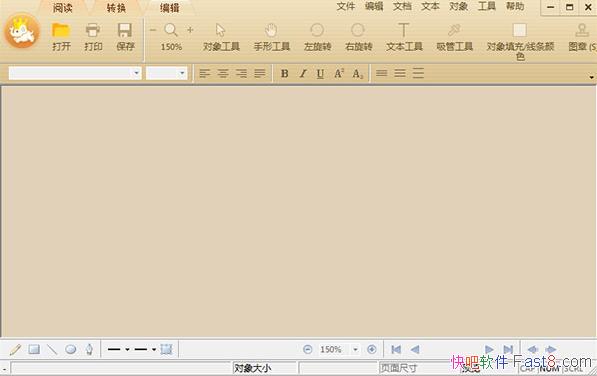This screenshot has width=597, height=376.
Task: Click bottom zoom out circle button
Action: [308, 349]
